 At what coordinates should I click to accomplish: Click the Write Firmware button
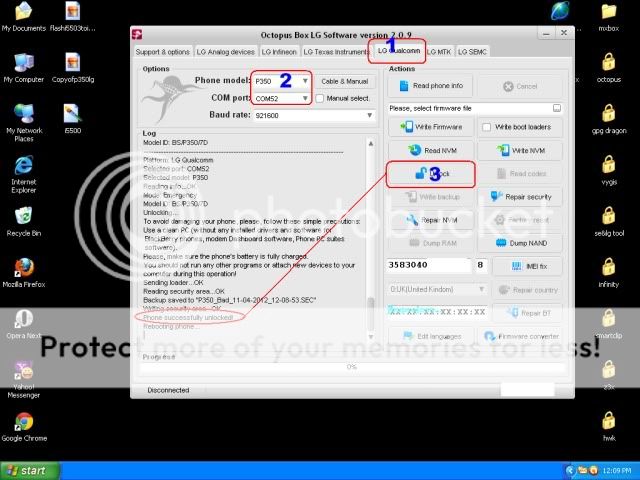431,127
